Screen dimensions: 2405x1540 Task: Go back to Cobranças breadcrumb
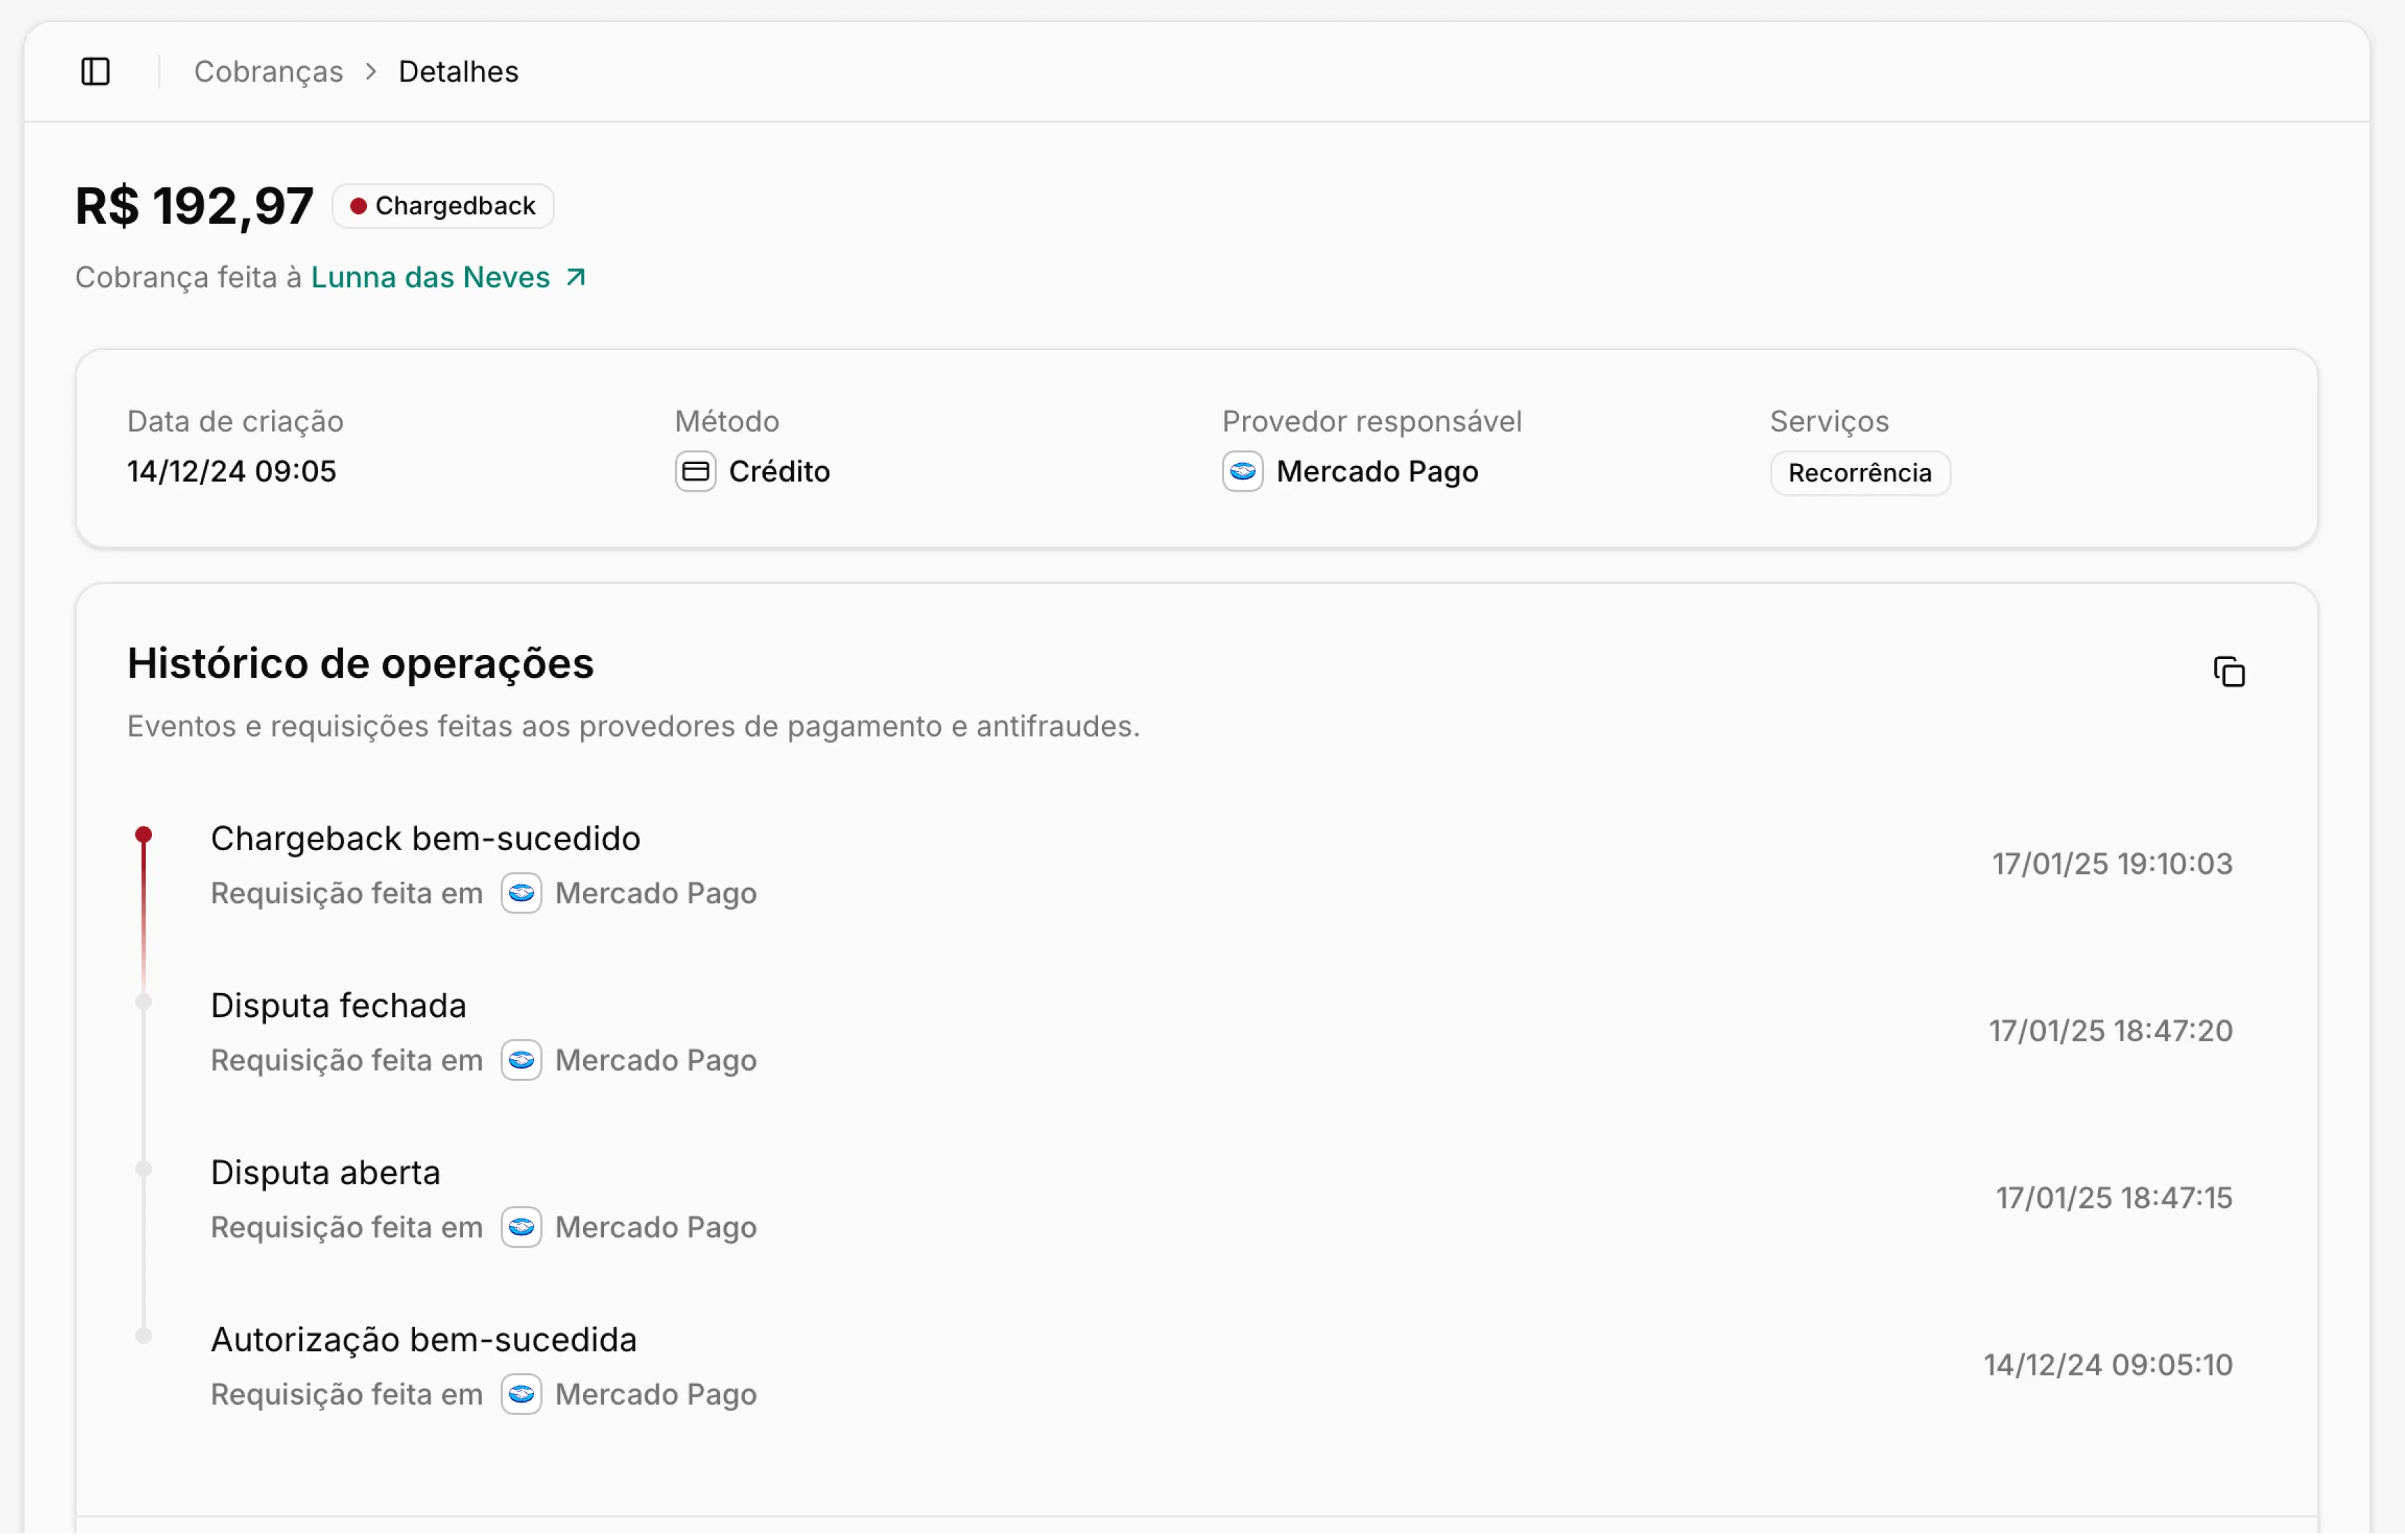pyautogui.click(x=268, y=72)
